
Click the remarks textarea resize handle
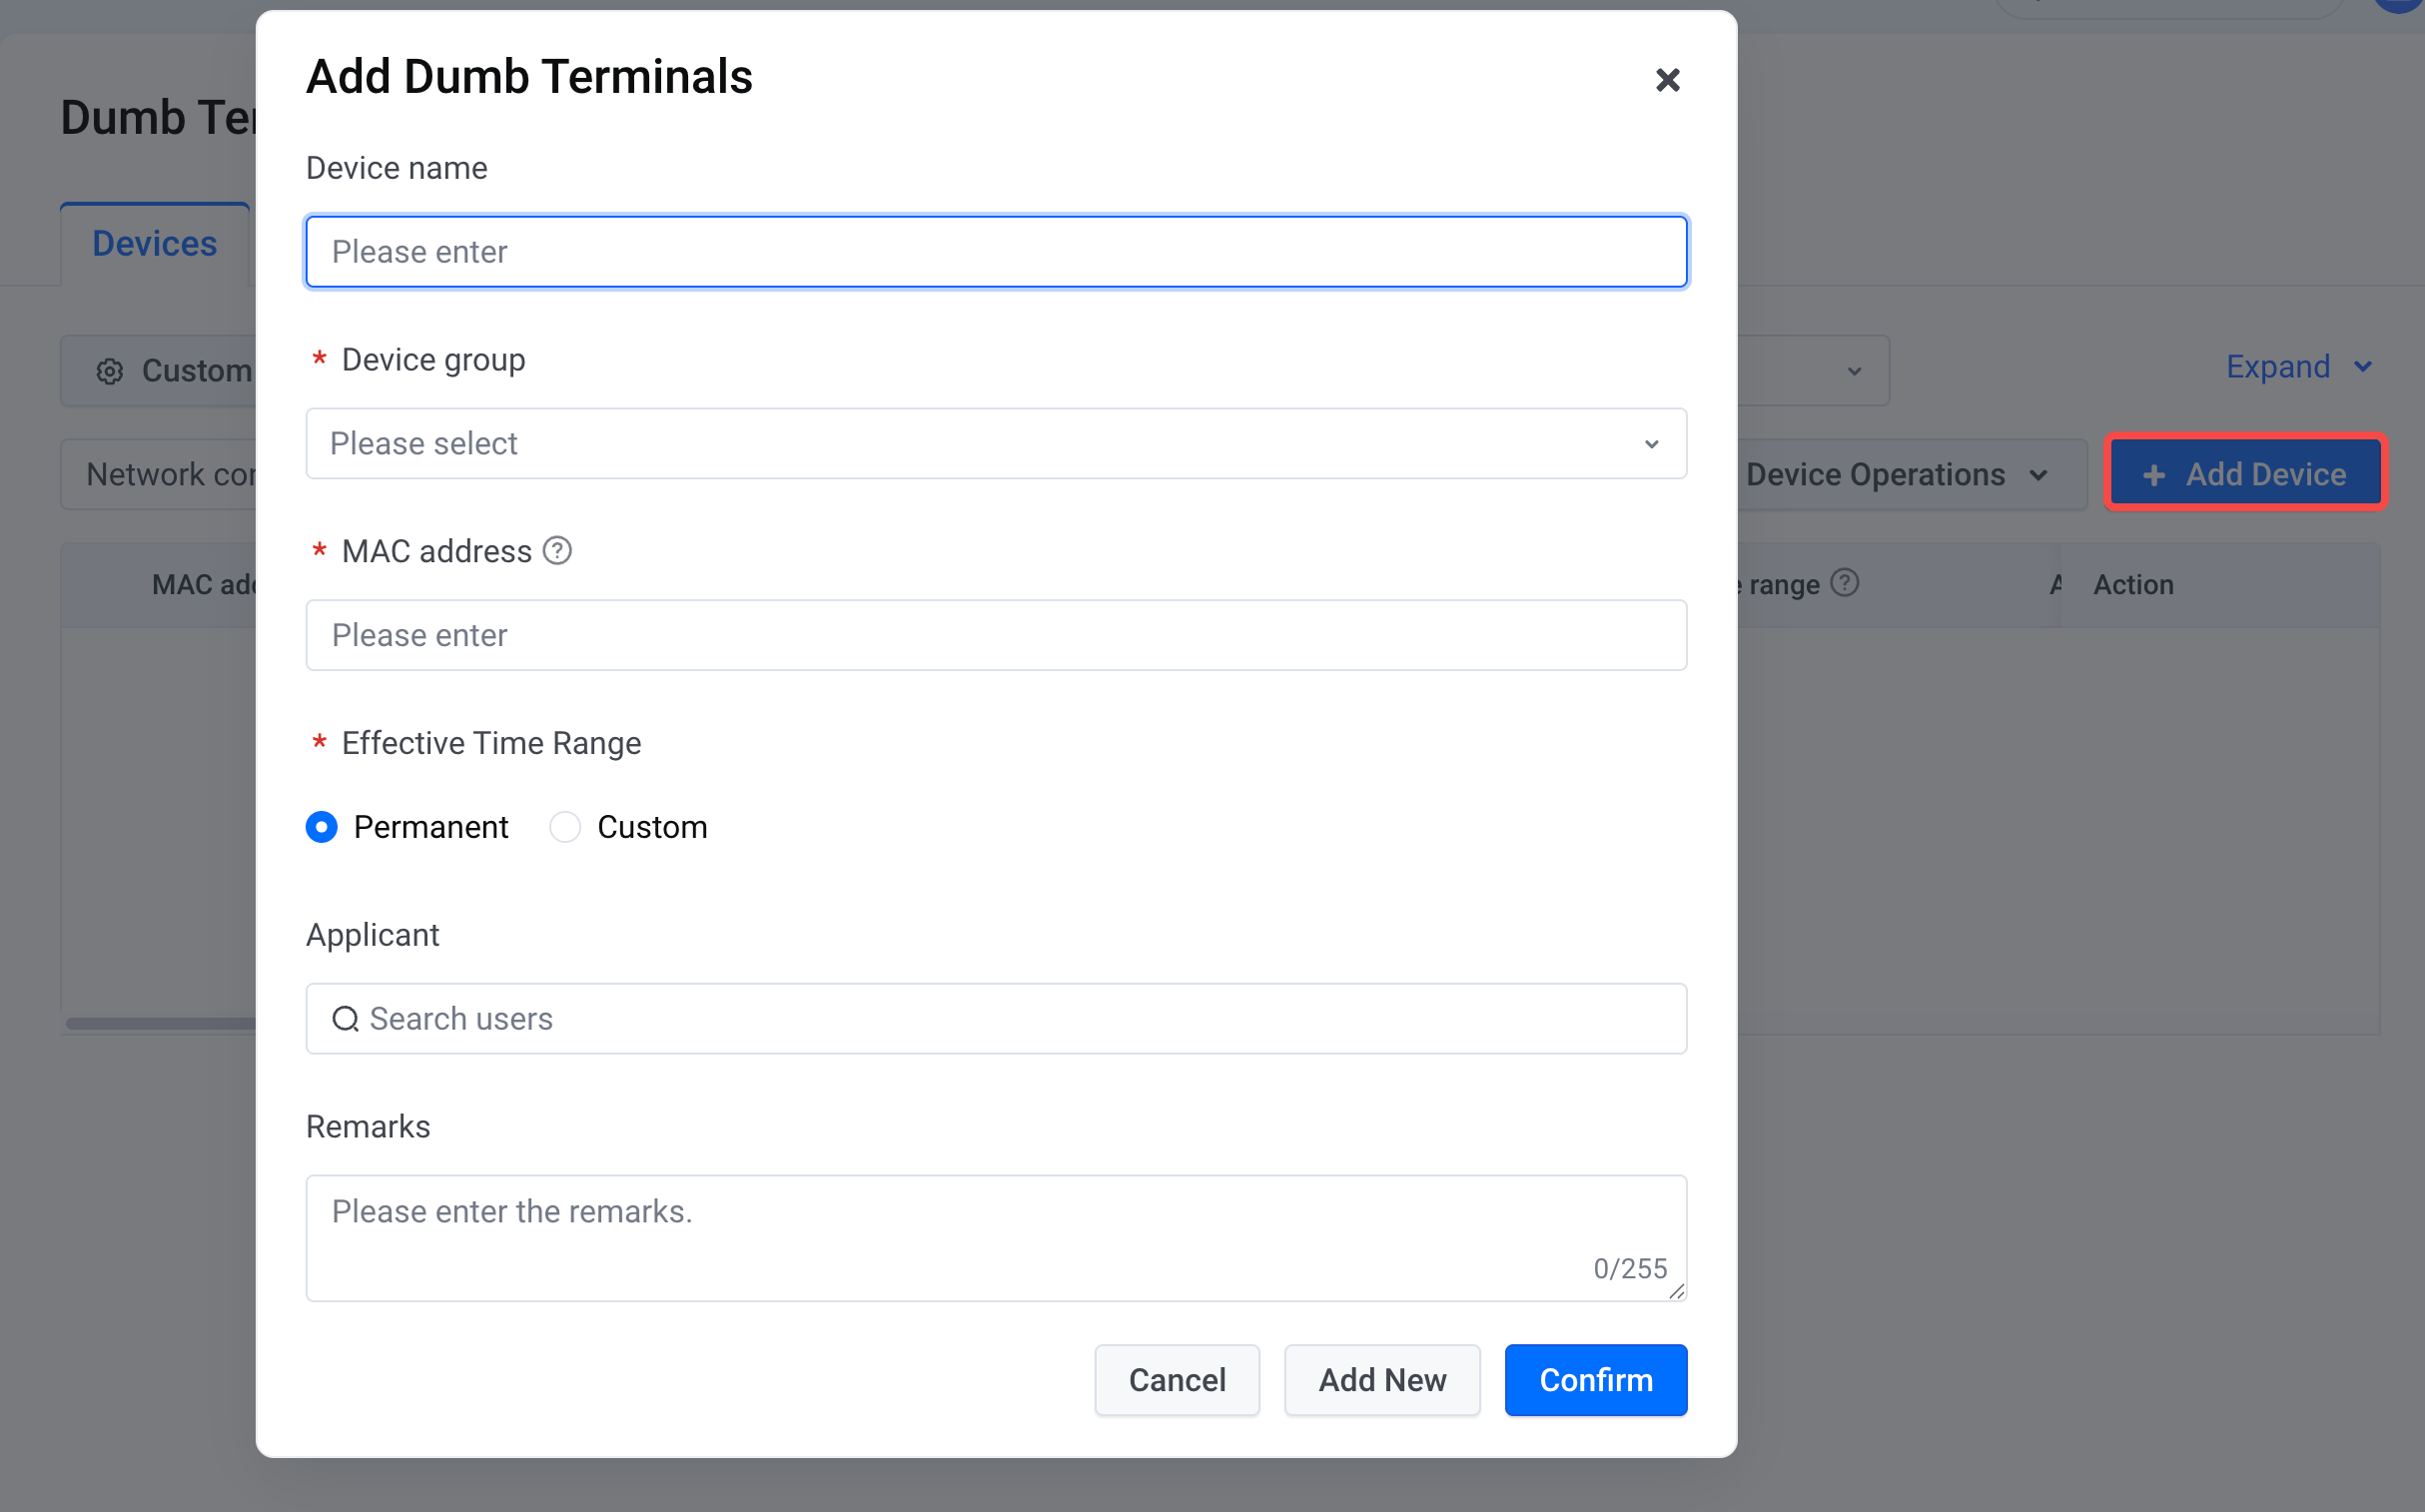[x=1677, y=1292]
